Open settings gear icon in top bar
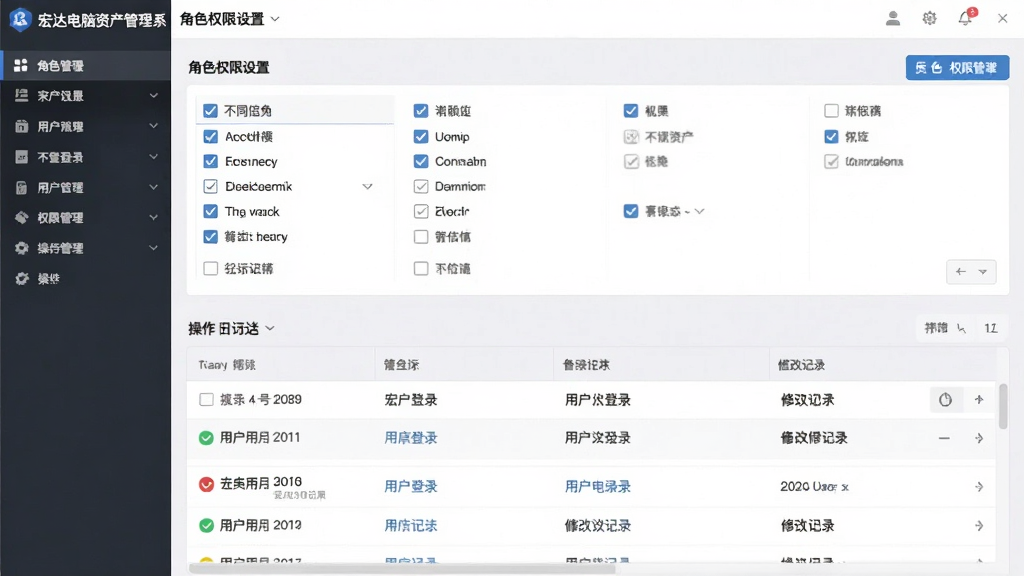This screenshot has height=576, width=1024. click(929, 18)
